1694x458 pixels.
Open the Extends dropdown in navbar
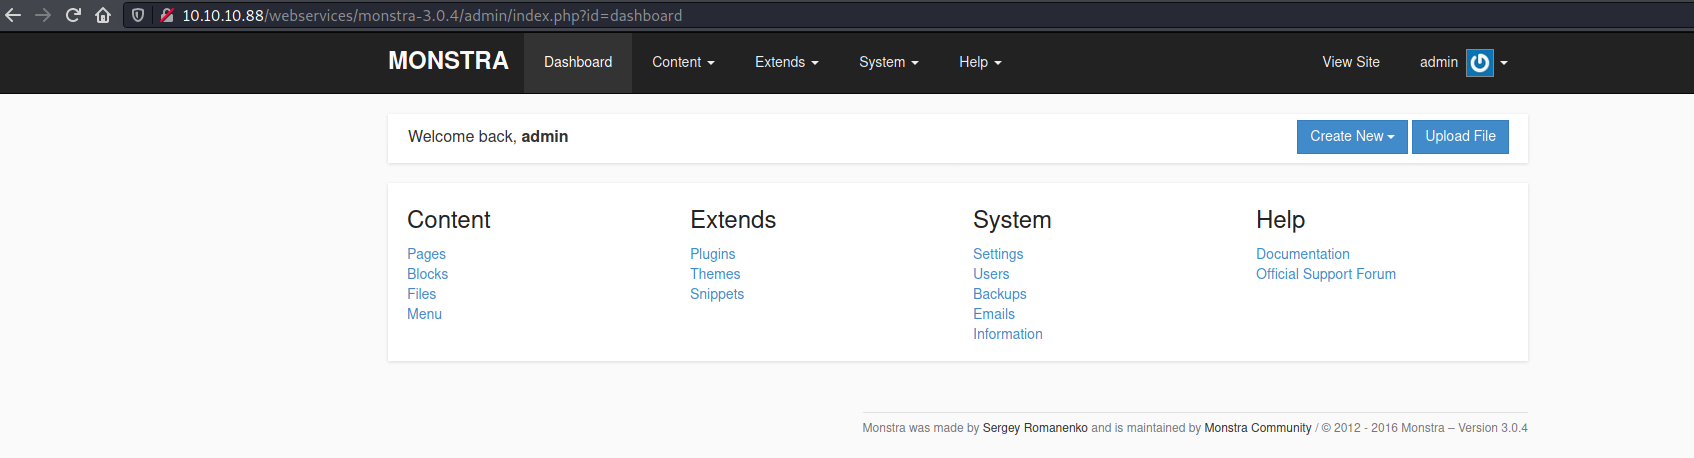(x=786, y=62)
